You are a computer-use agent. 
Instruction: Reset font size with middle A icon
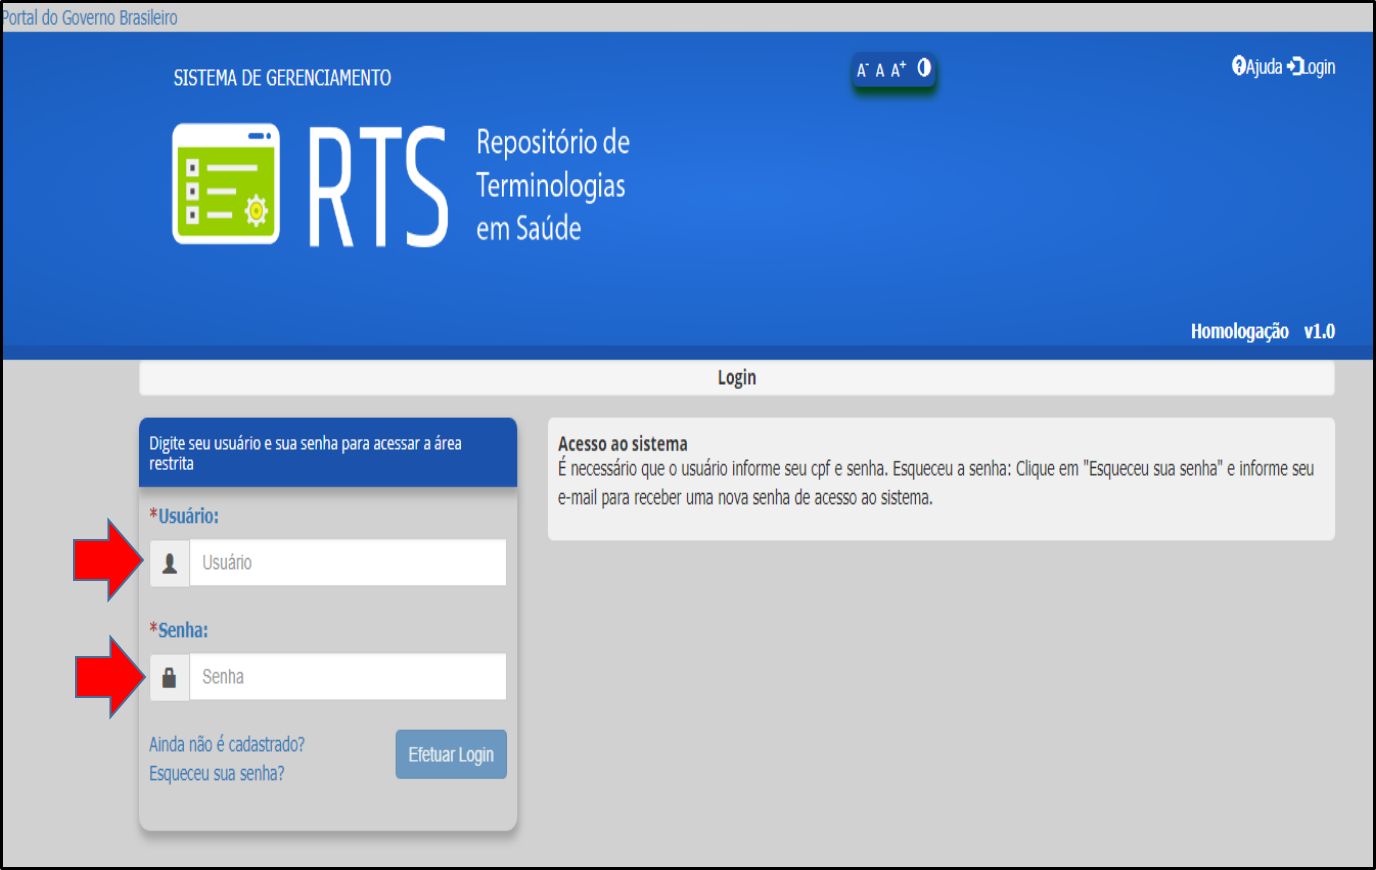coord(880,70)
